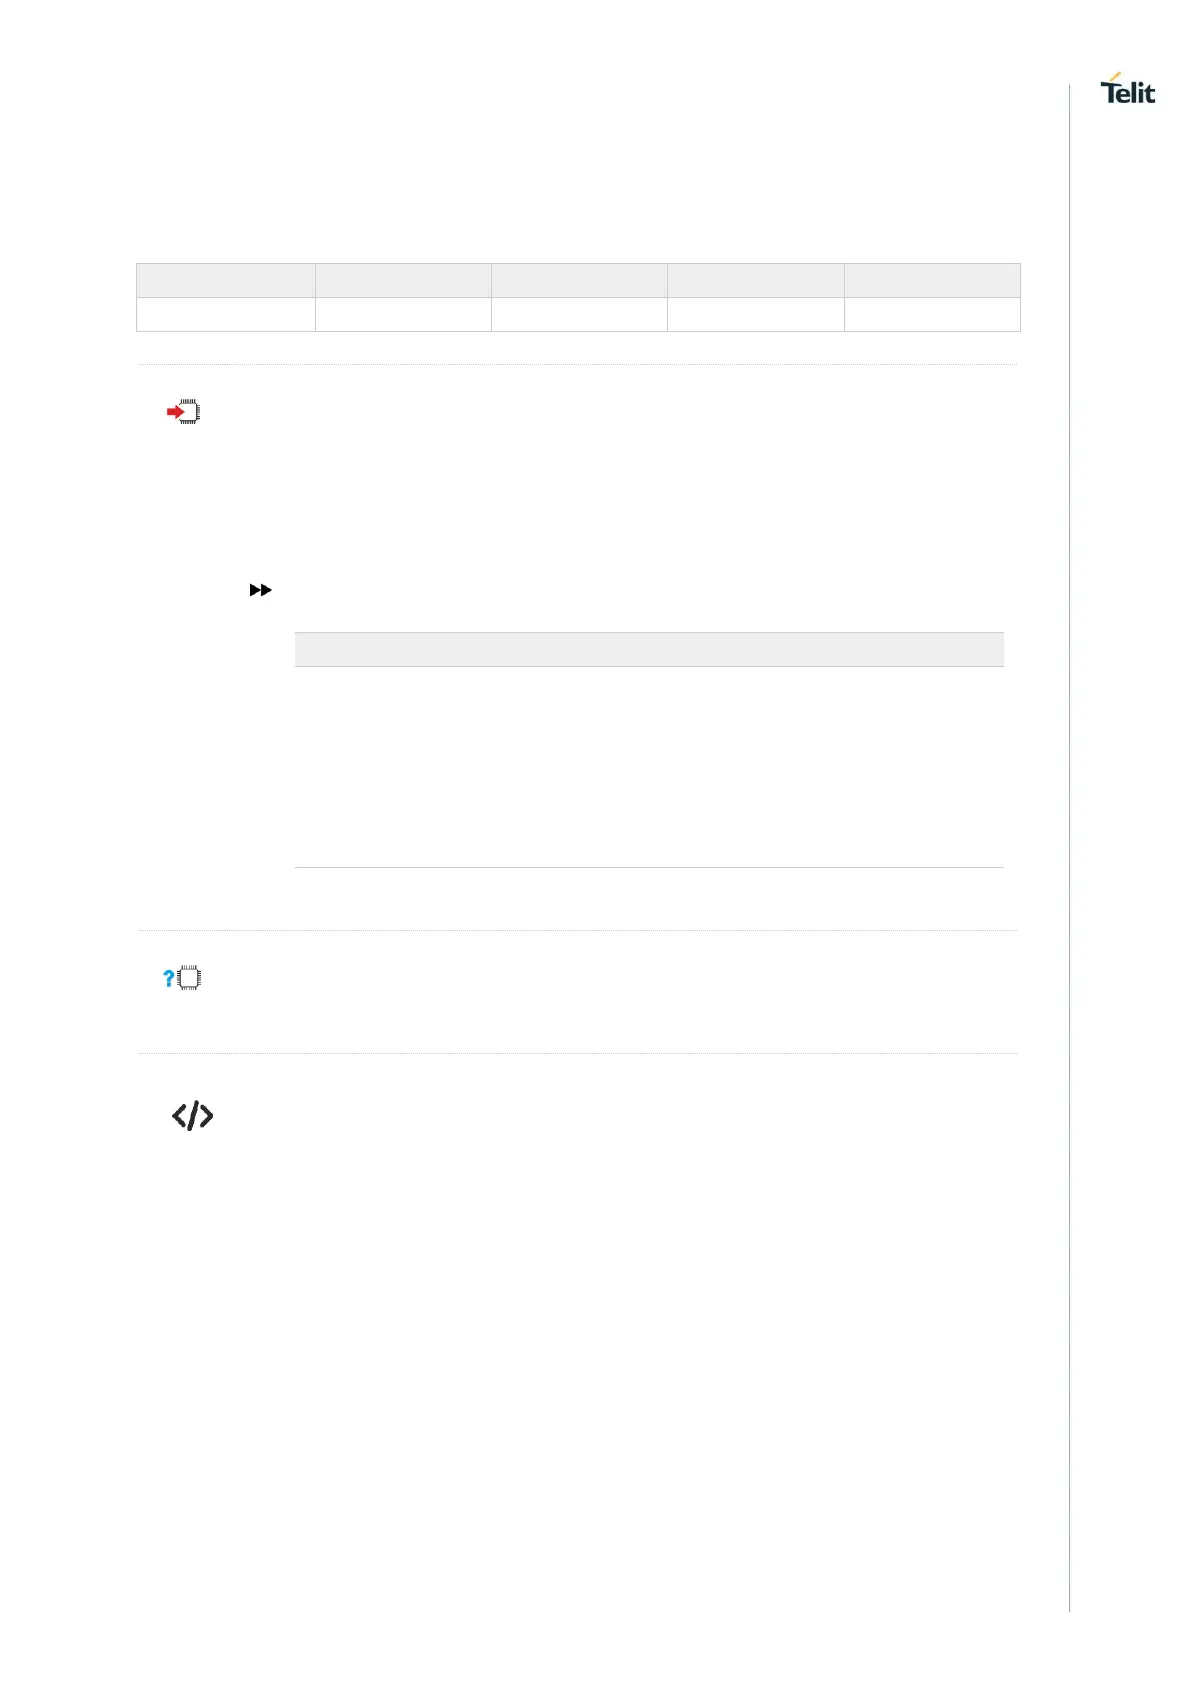
Task: Click the dotted separator line below top table
Action: (577, 364)
